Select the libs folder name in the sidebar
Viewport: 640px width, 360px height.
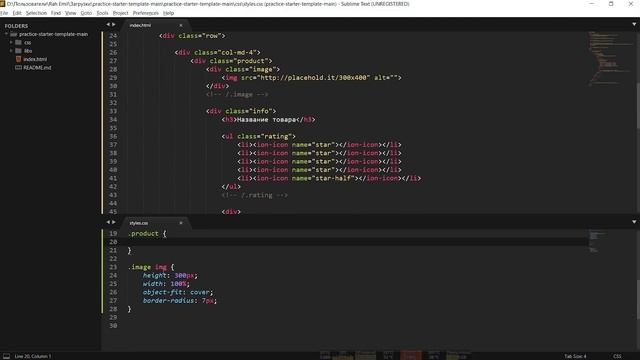point(28,51)
